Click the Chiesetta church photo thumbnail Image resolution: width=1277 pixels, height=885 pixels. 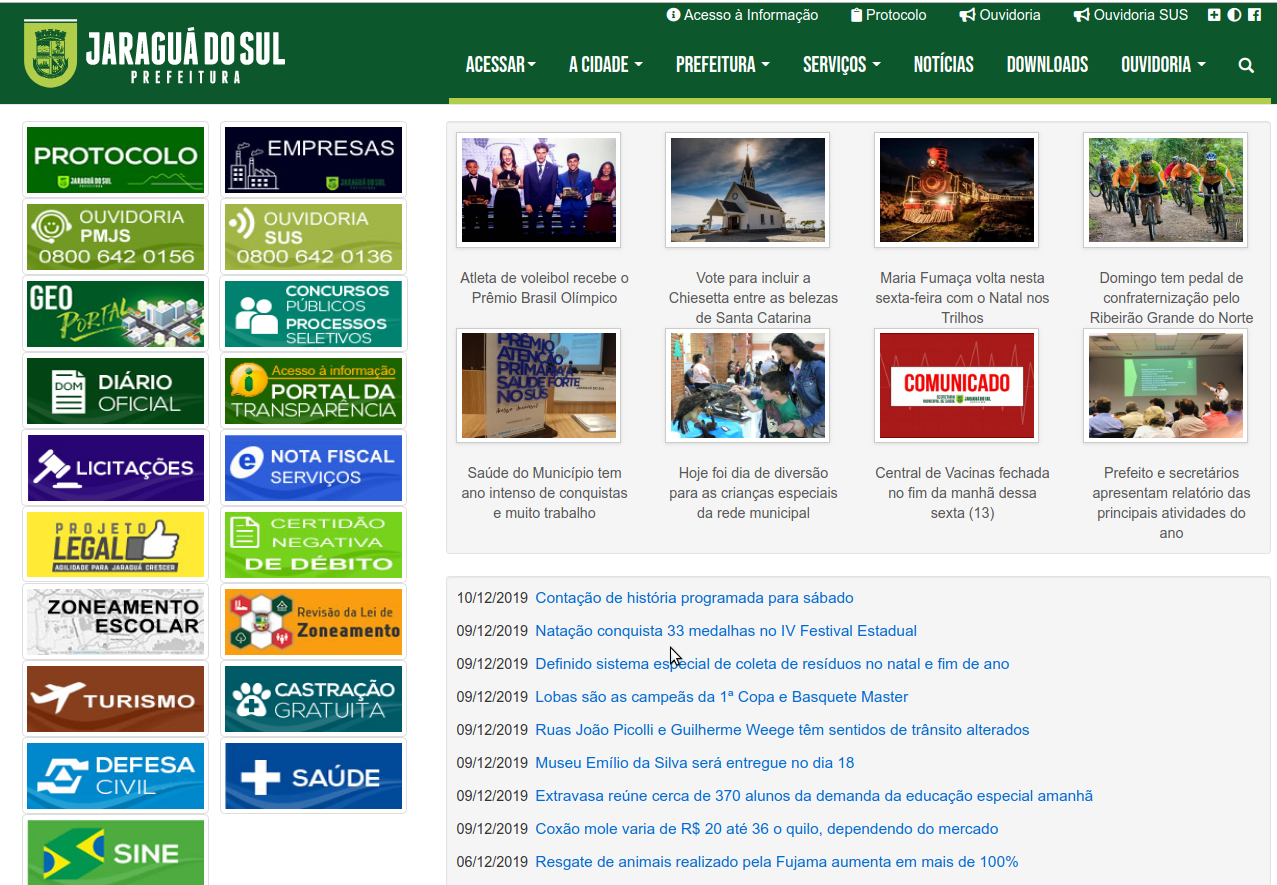[x=748, y=190]
